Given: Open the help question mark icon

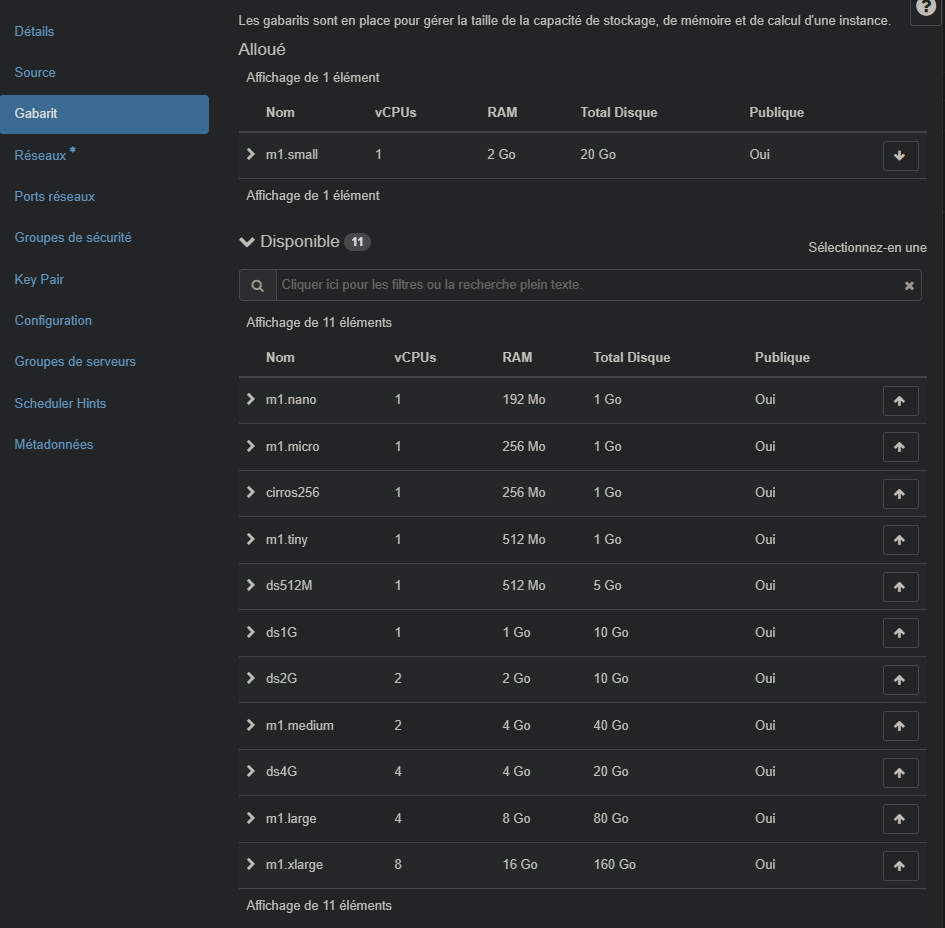Looking at the screenshot, I should point(926,9).
